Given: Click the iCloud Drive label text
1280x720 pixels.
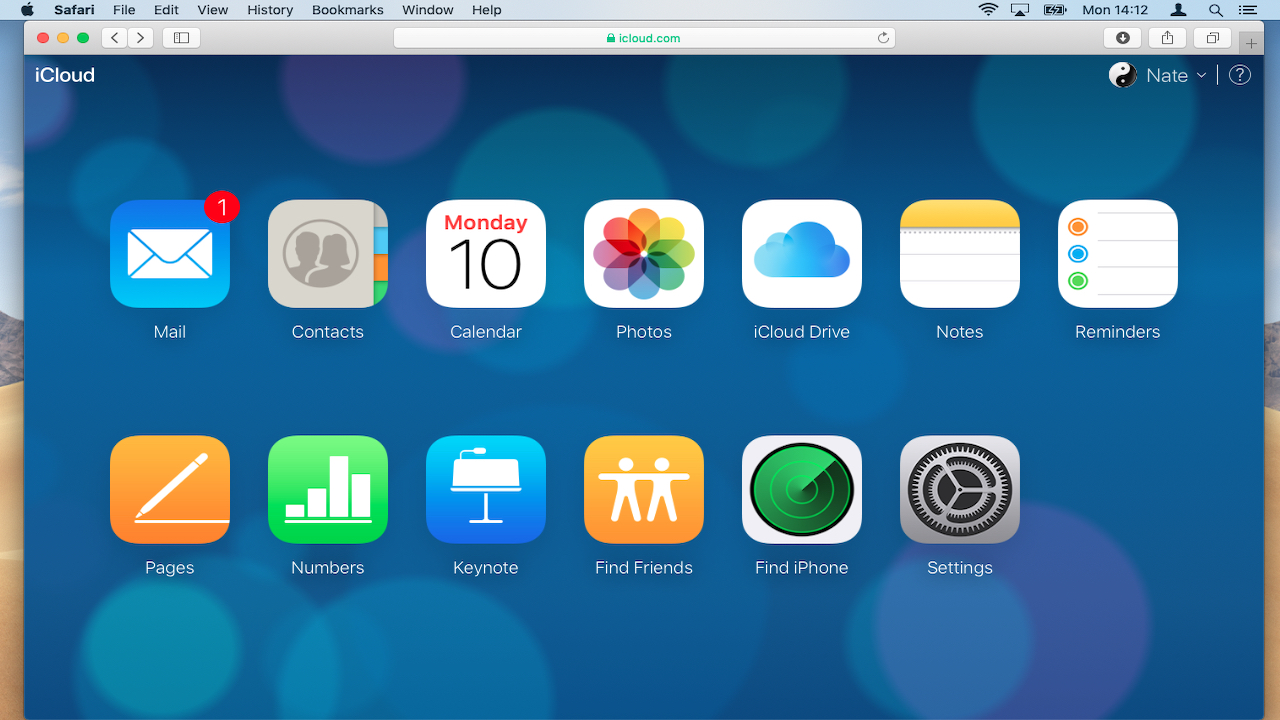Looking at the screenshot, I should pyautogui.click(x=802, y=332).
